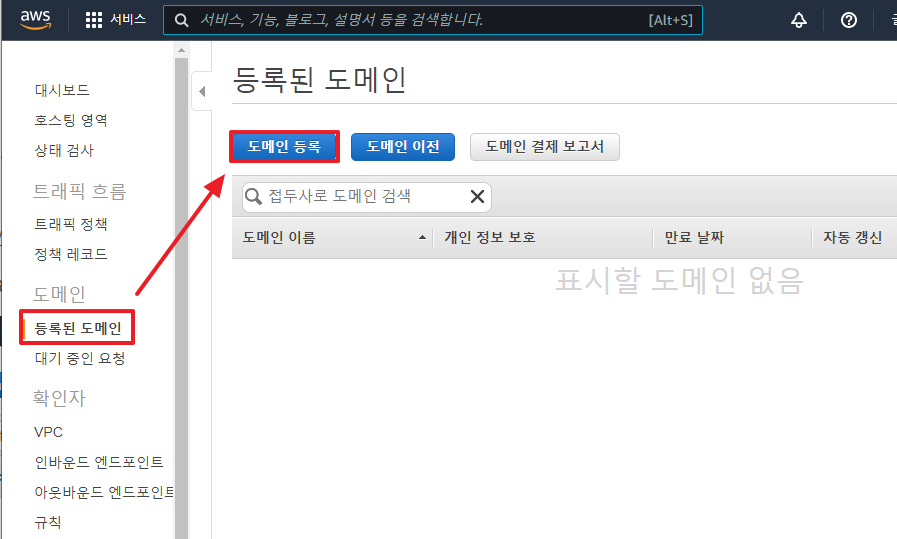
Task: Click the search magnifier in top bar
Action: [181, 20]
